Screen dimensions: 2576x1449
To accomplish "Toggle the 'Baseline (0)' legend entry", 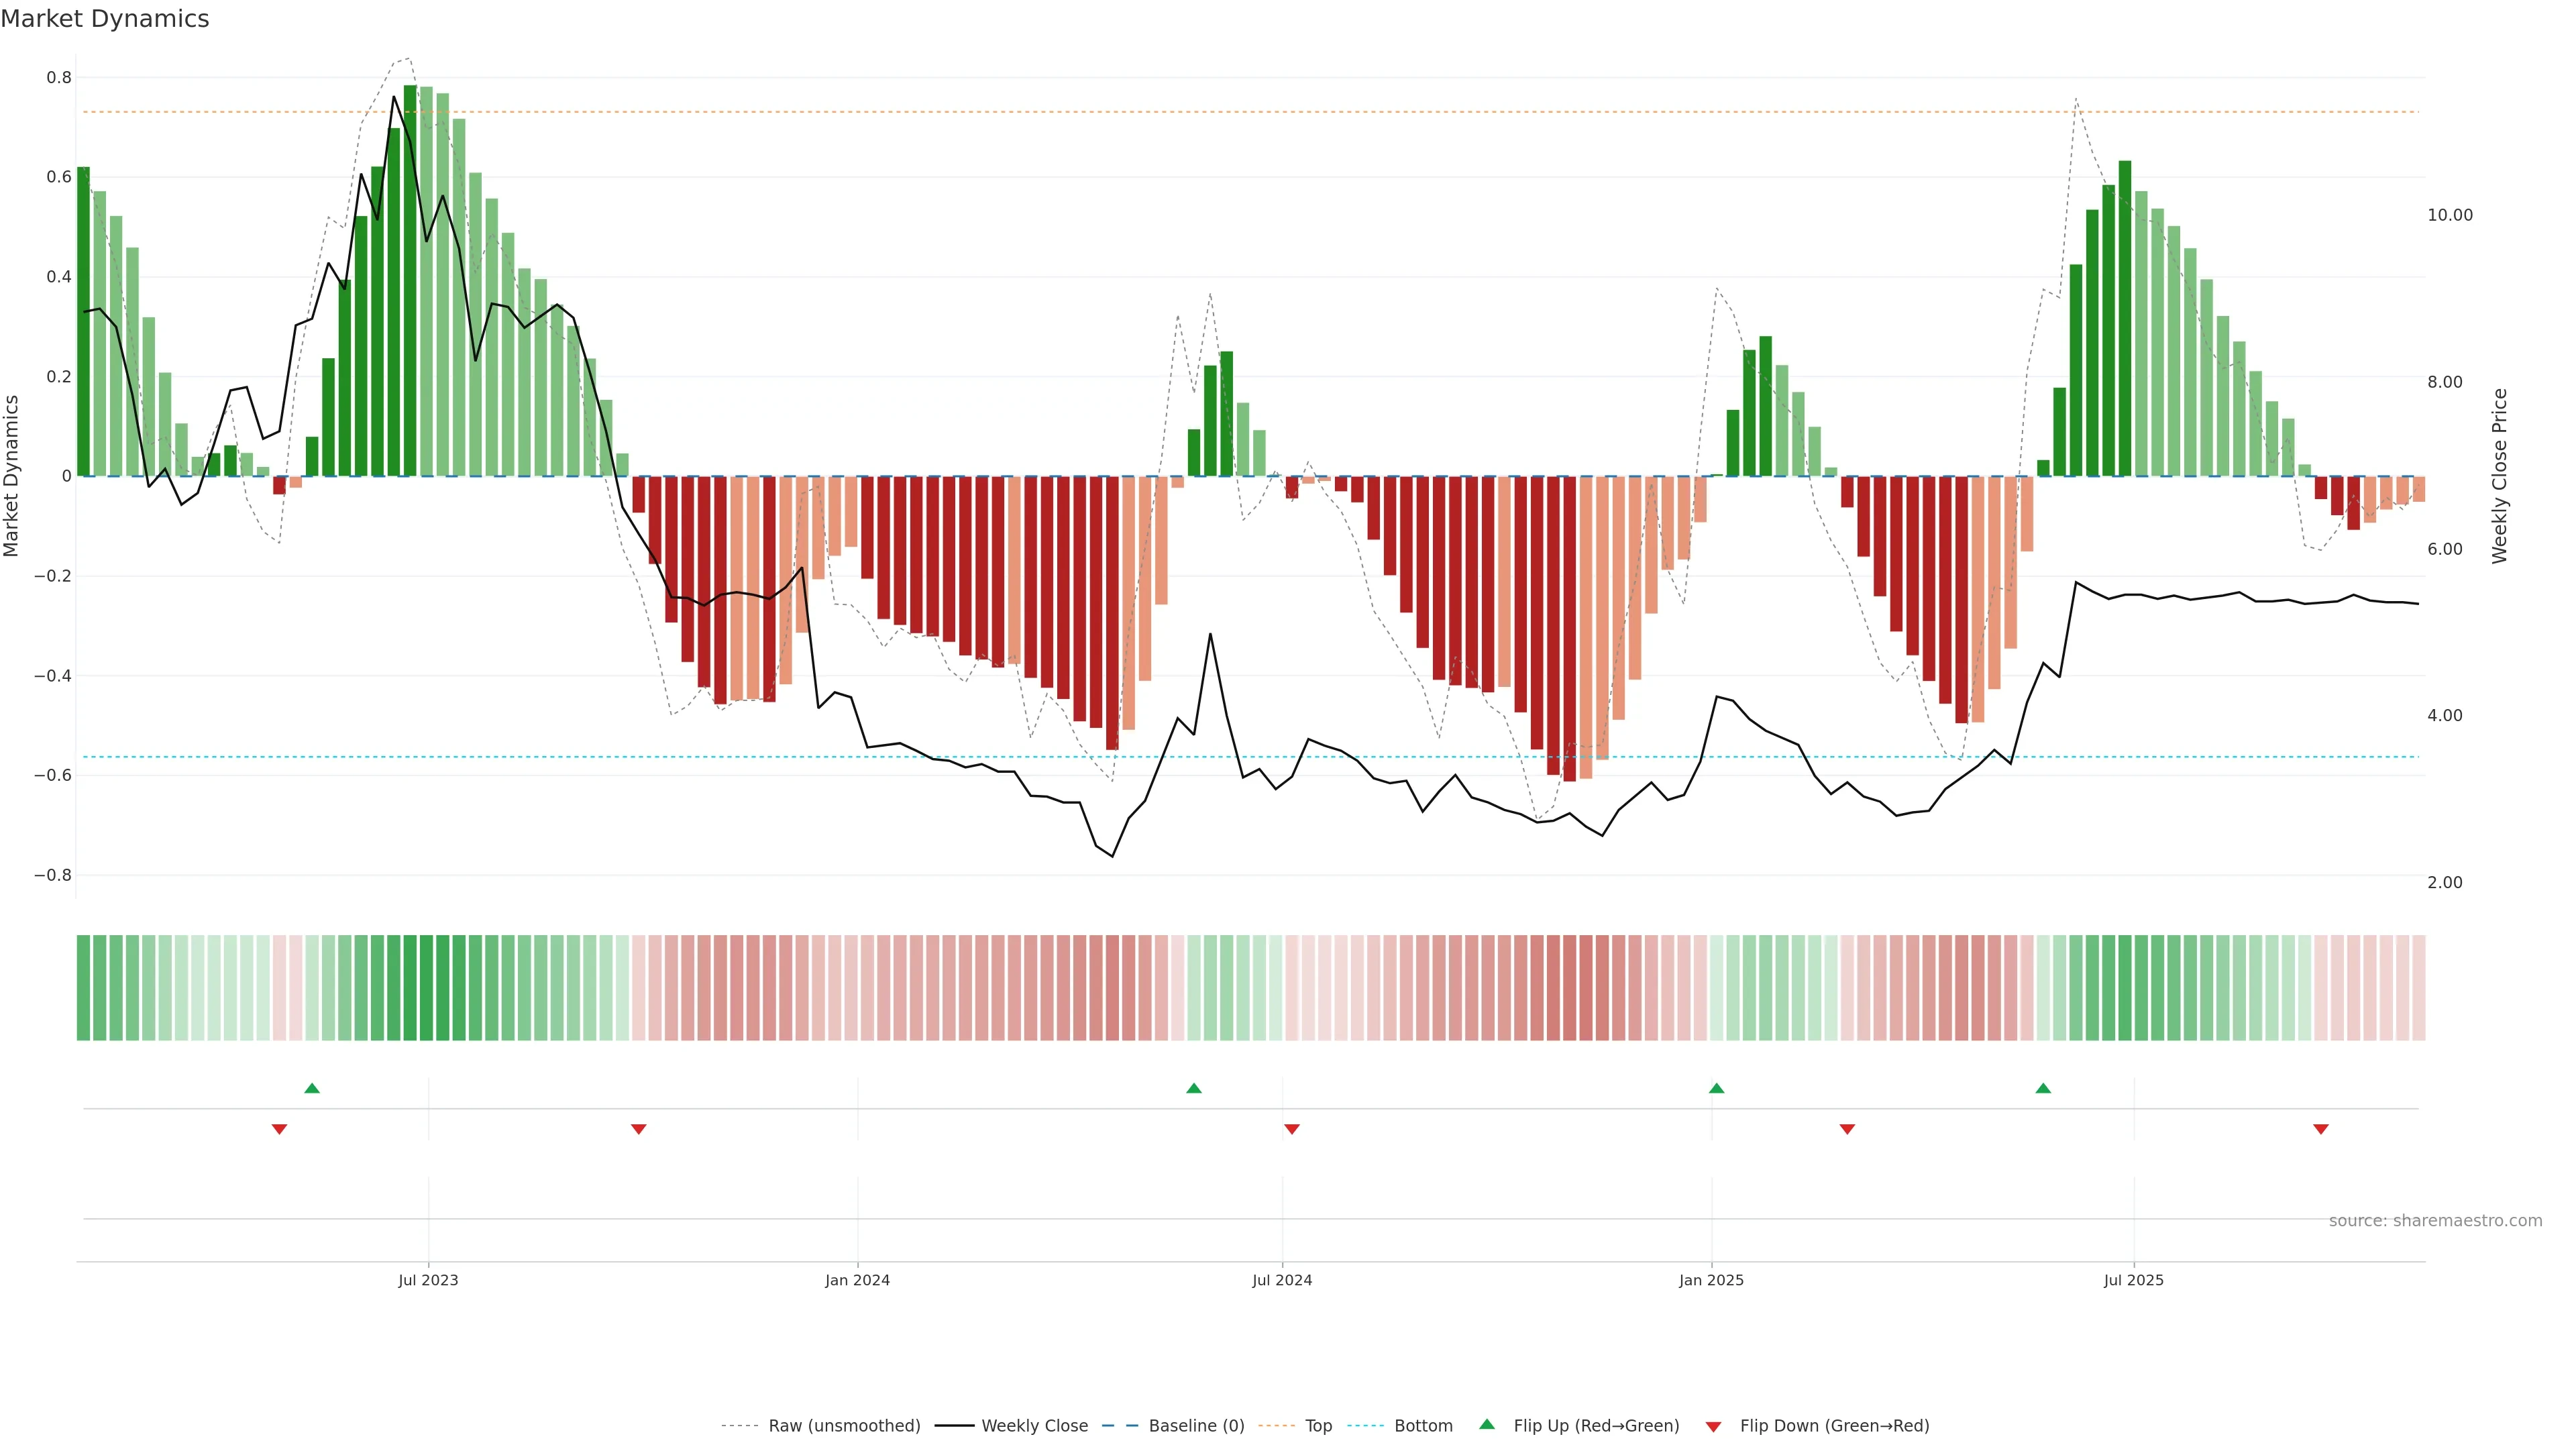I will coord(1196,1426).
